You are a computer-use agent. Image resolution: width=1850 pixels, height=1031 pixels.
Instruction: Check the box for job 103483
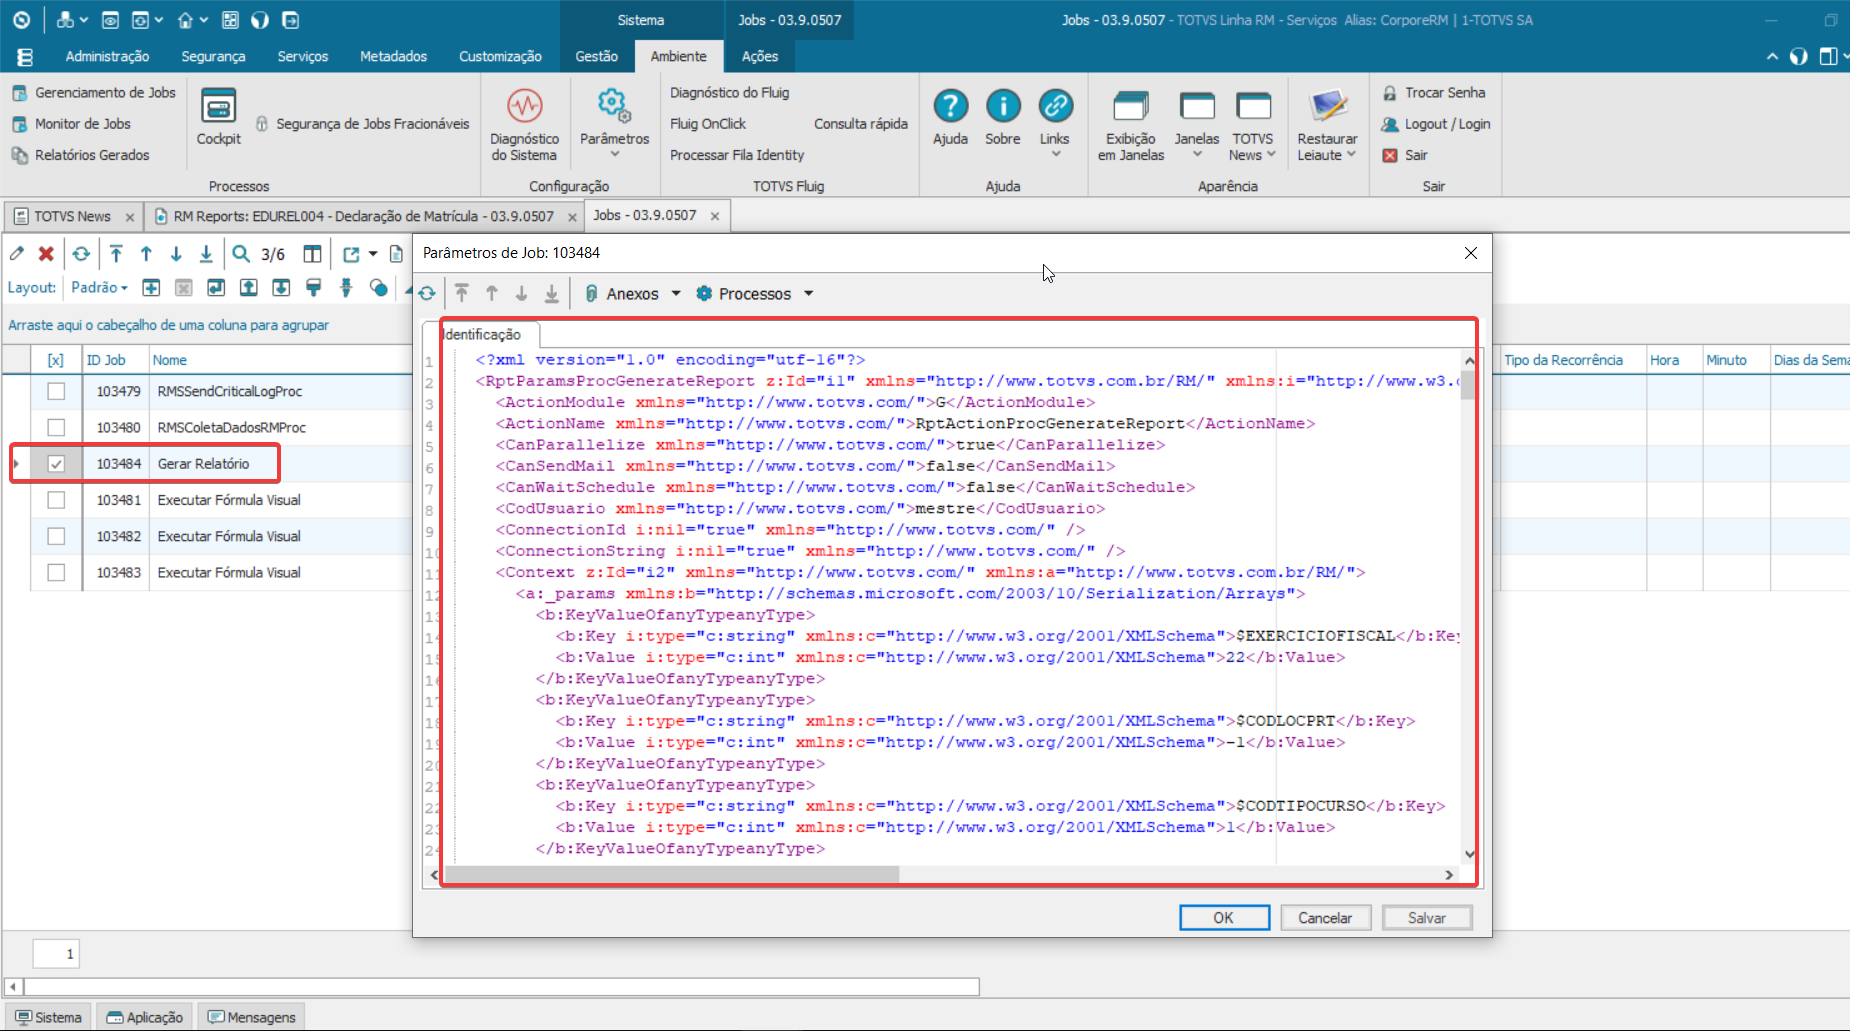pyautogui.click(x=56, y=572)
